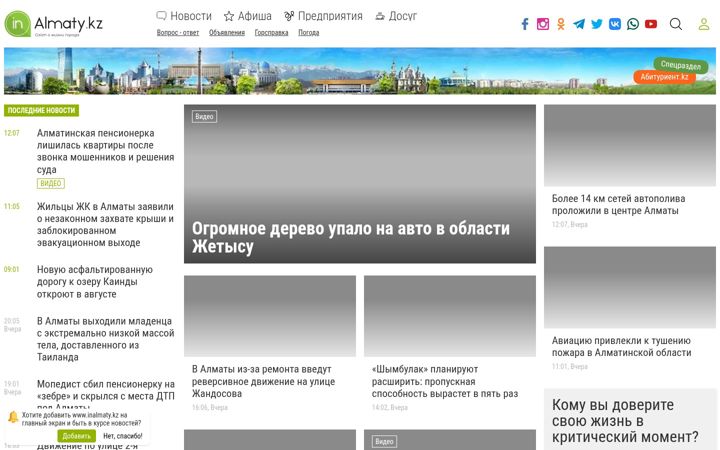
Task: Open the search magnifier icon
Action: click(x=675, y=24)
